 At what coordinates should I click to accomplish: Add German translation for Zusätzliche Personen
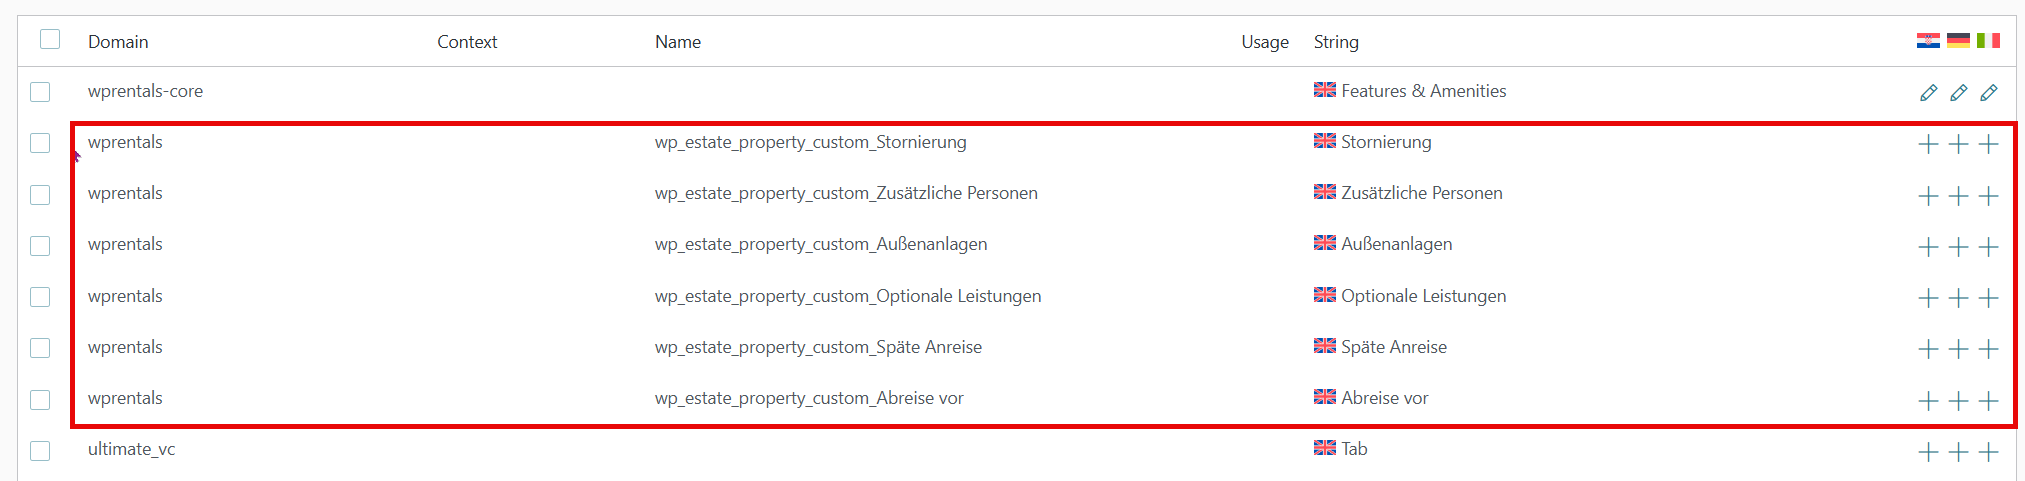1958,195
